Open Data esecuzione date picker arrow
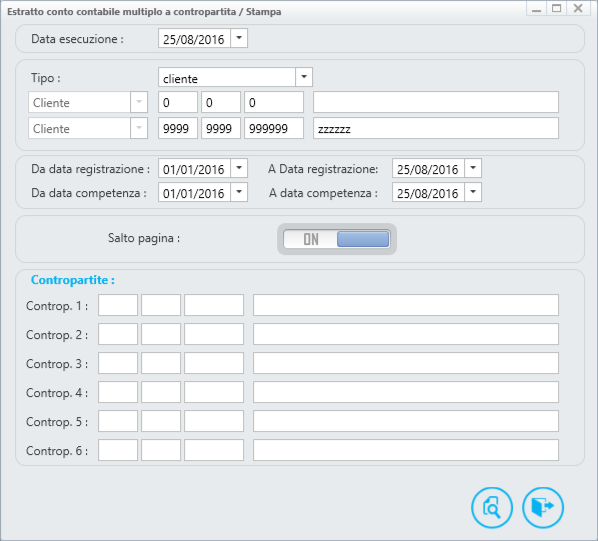598x541 pixels. tap(239, 38)
